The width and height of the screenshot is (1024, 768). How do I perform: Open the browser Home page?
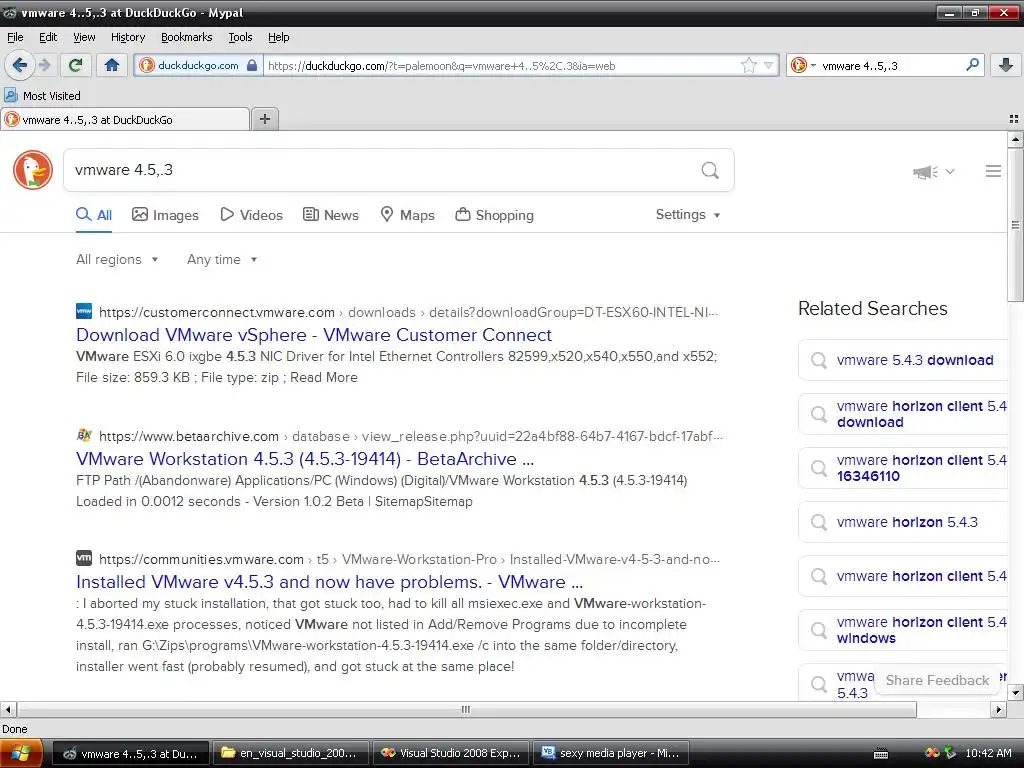[x=112, y=65]
